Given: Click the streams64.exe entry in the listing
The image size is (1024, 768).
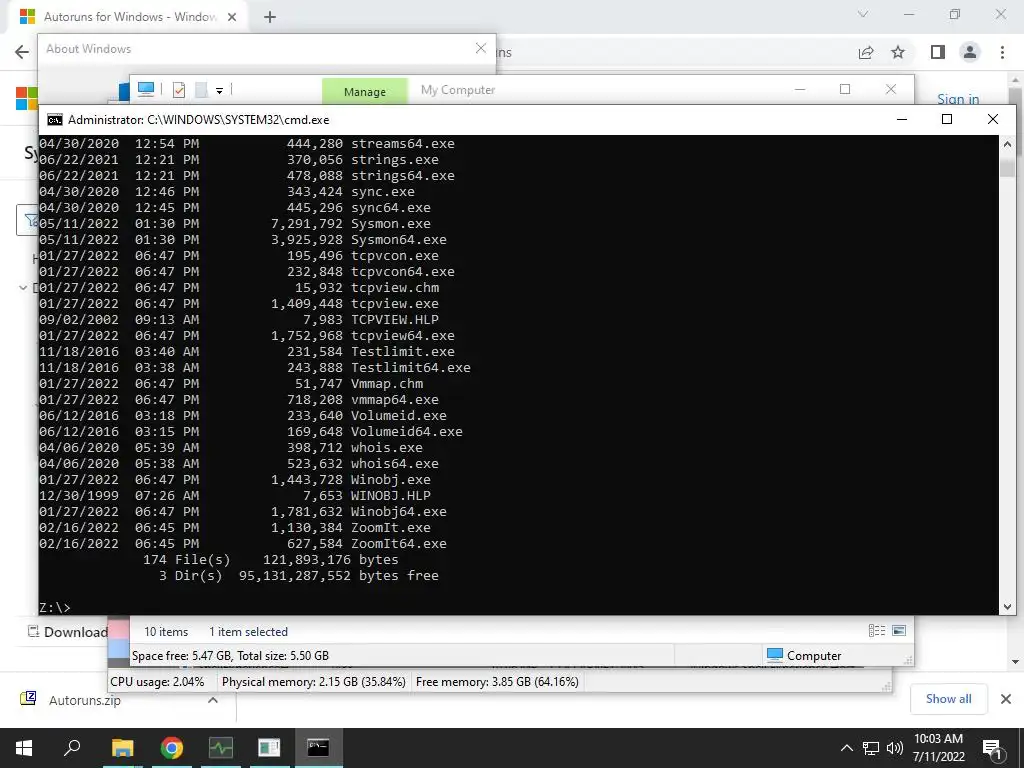Looking at the screenshot, I should [402, 144].
